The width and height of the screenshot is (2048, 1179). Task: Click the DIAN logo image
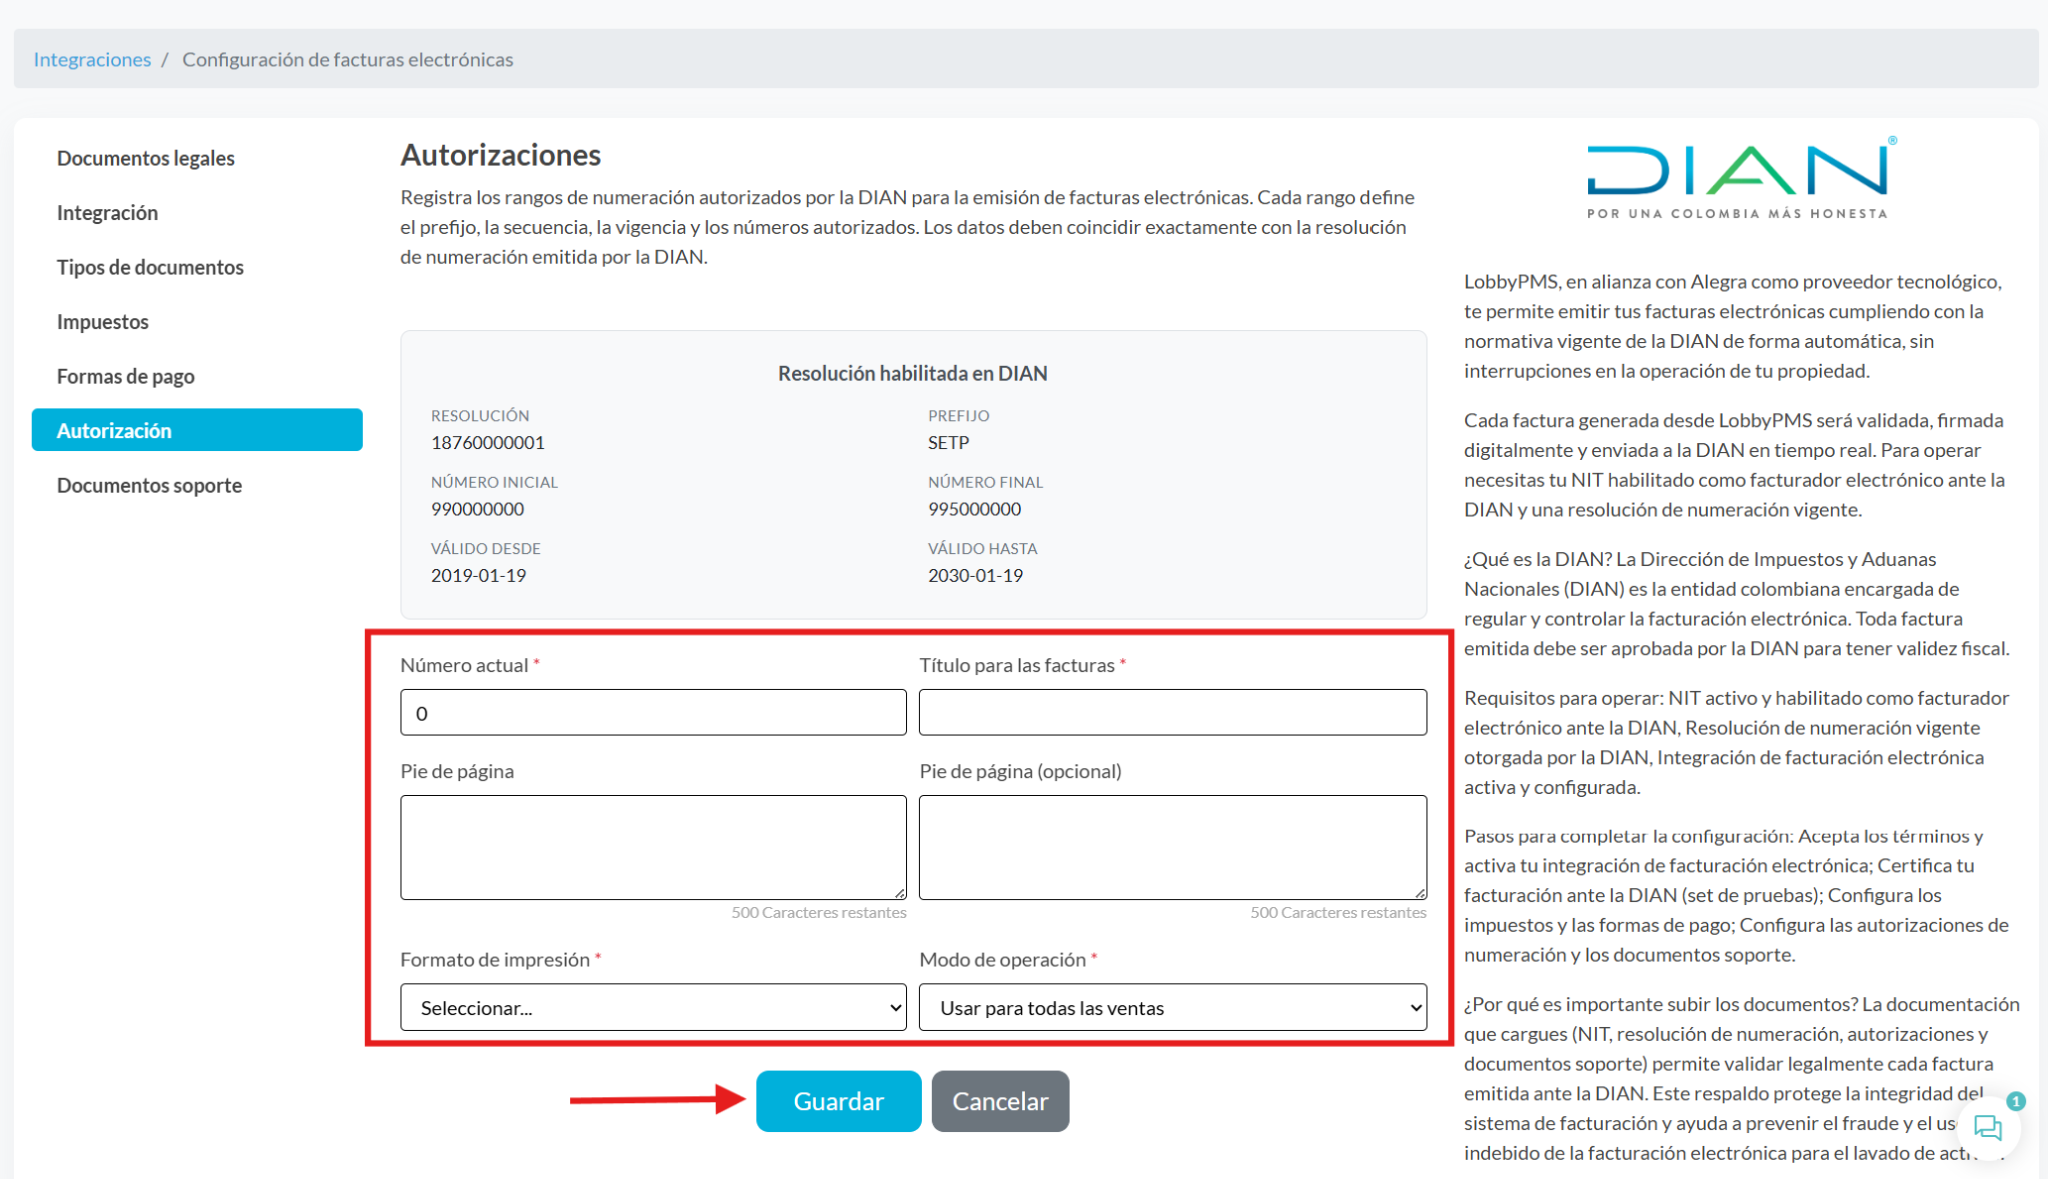pos(1740,178)
